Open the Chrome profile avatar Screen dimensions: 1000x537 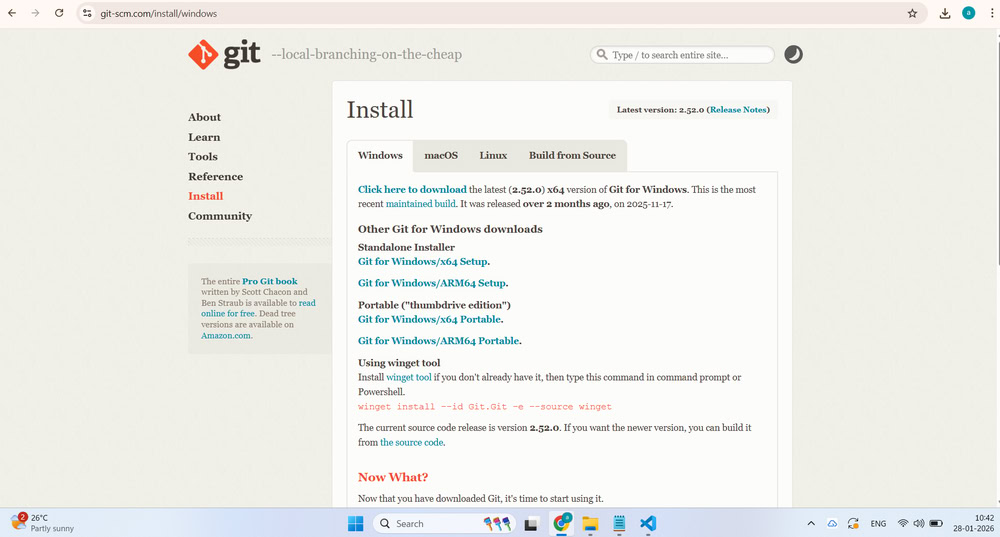pos(968,13)
